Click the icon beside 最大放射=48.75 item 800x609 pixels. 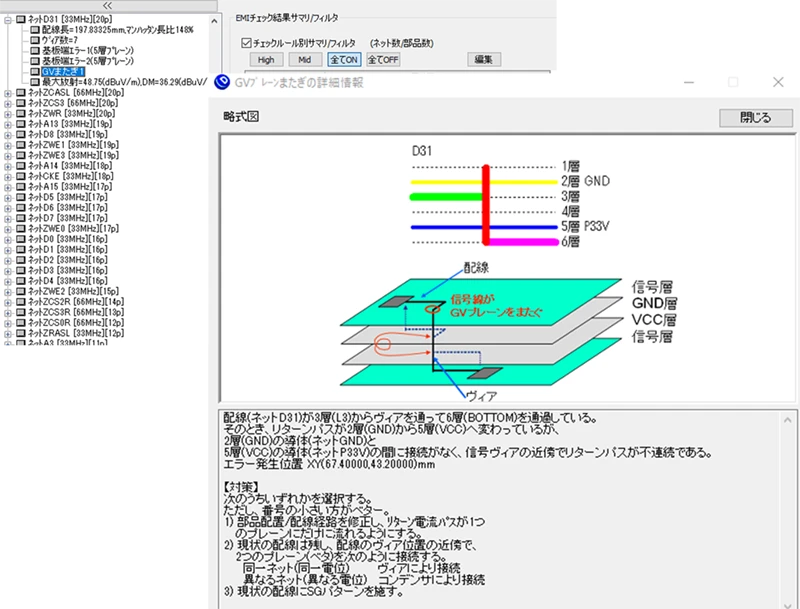[x=34, y=82]
